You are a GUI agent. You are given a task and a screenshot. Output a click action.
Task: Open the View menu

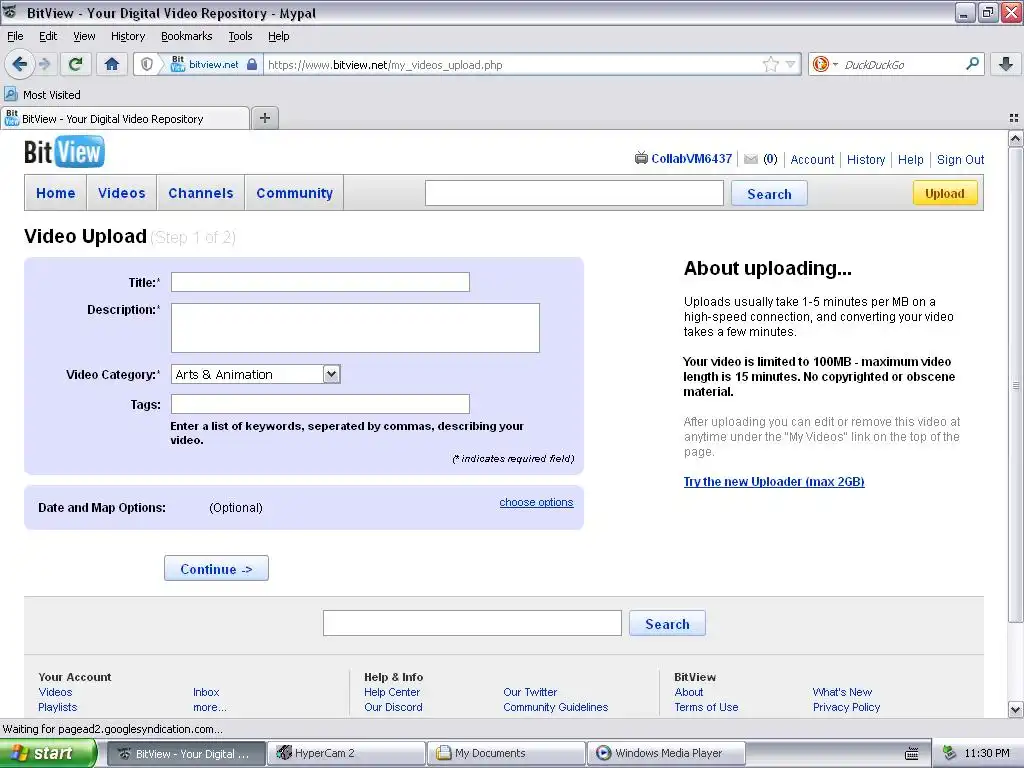pos(84,36)
